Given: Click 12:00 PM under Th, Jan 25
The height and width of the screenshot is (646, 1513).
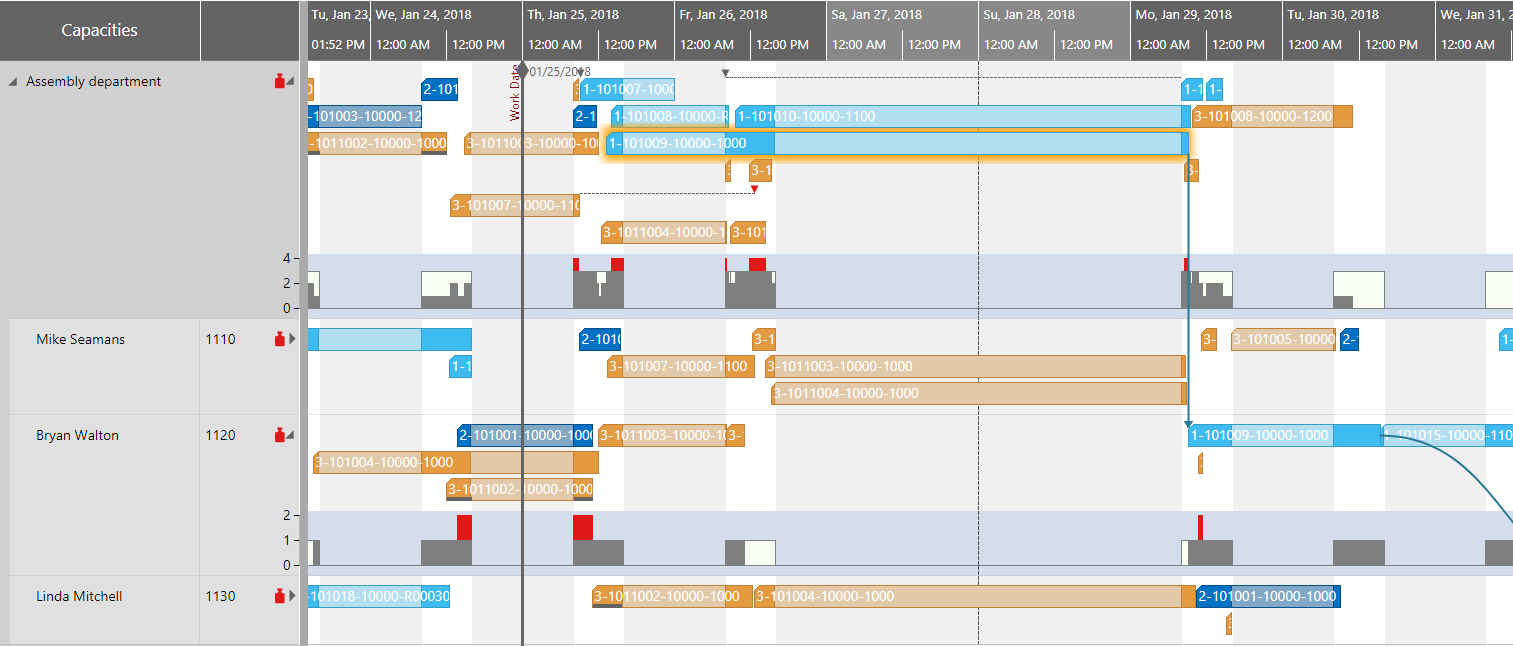Looking at the screenshot, I should (x=631, y=45).
